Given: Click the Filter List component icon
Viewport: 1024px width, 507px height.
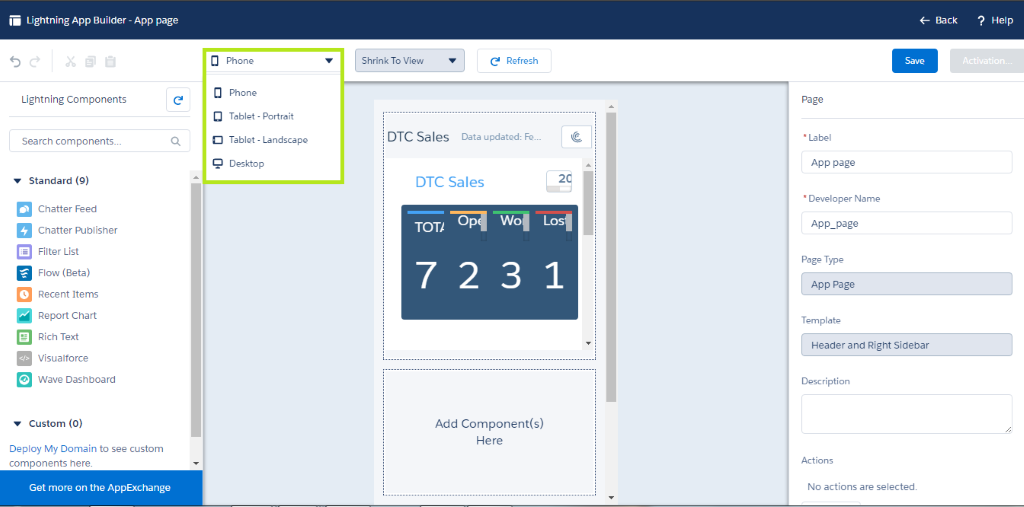Looking at the screenshot, I should point(24,252).
